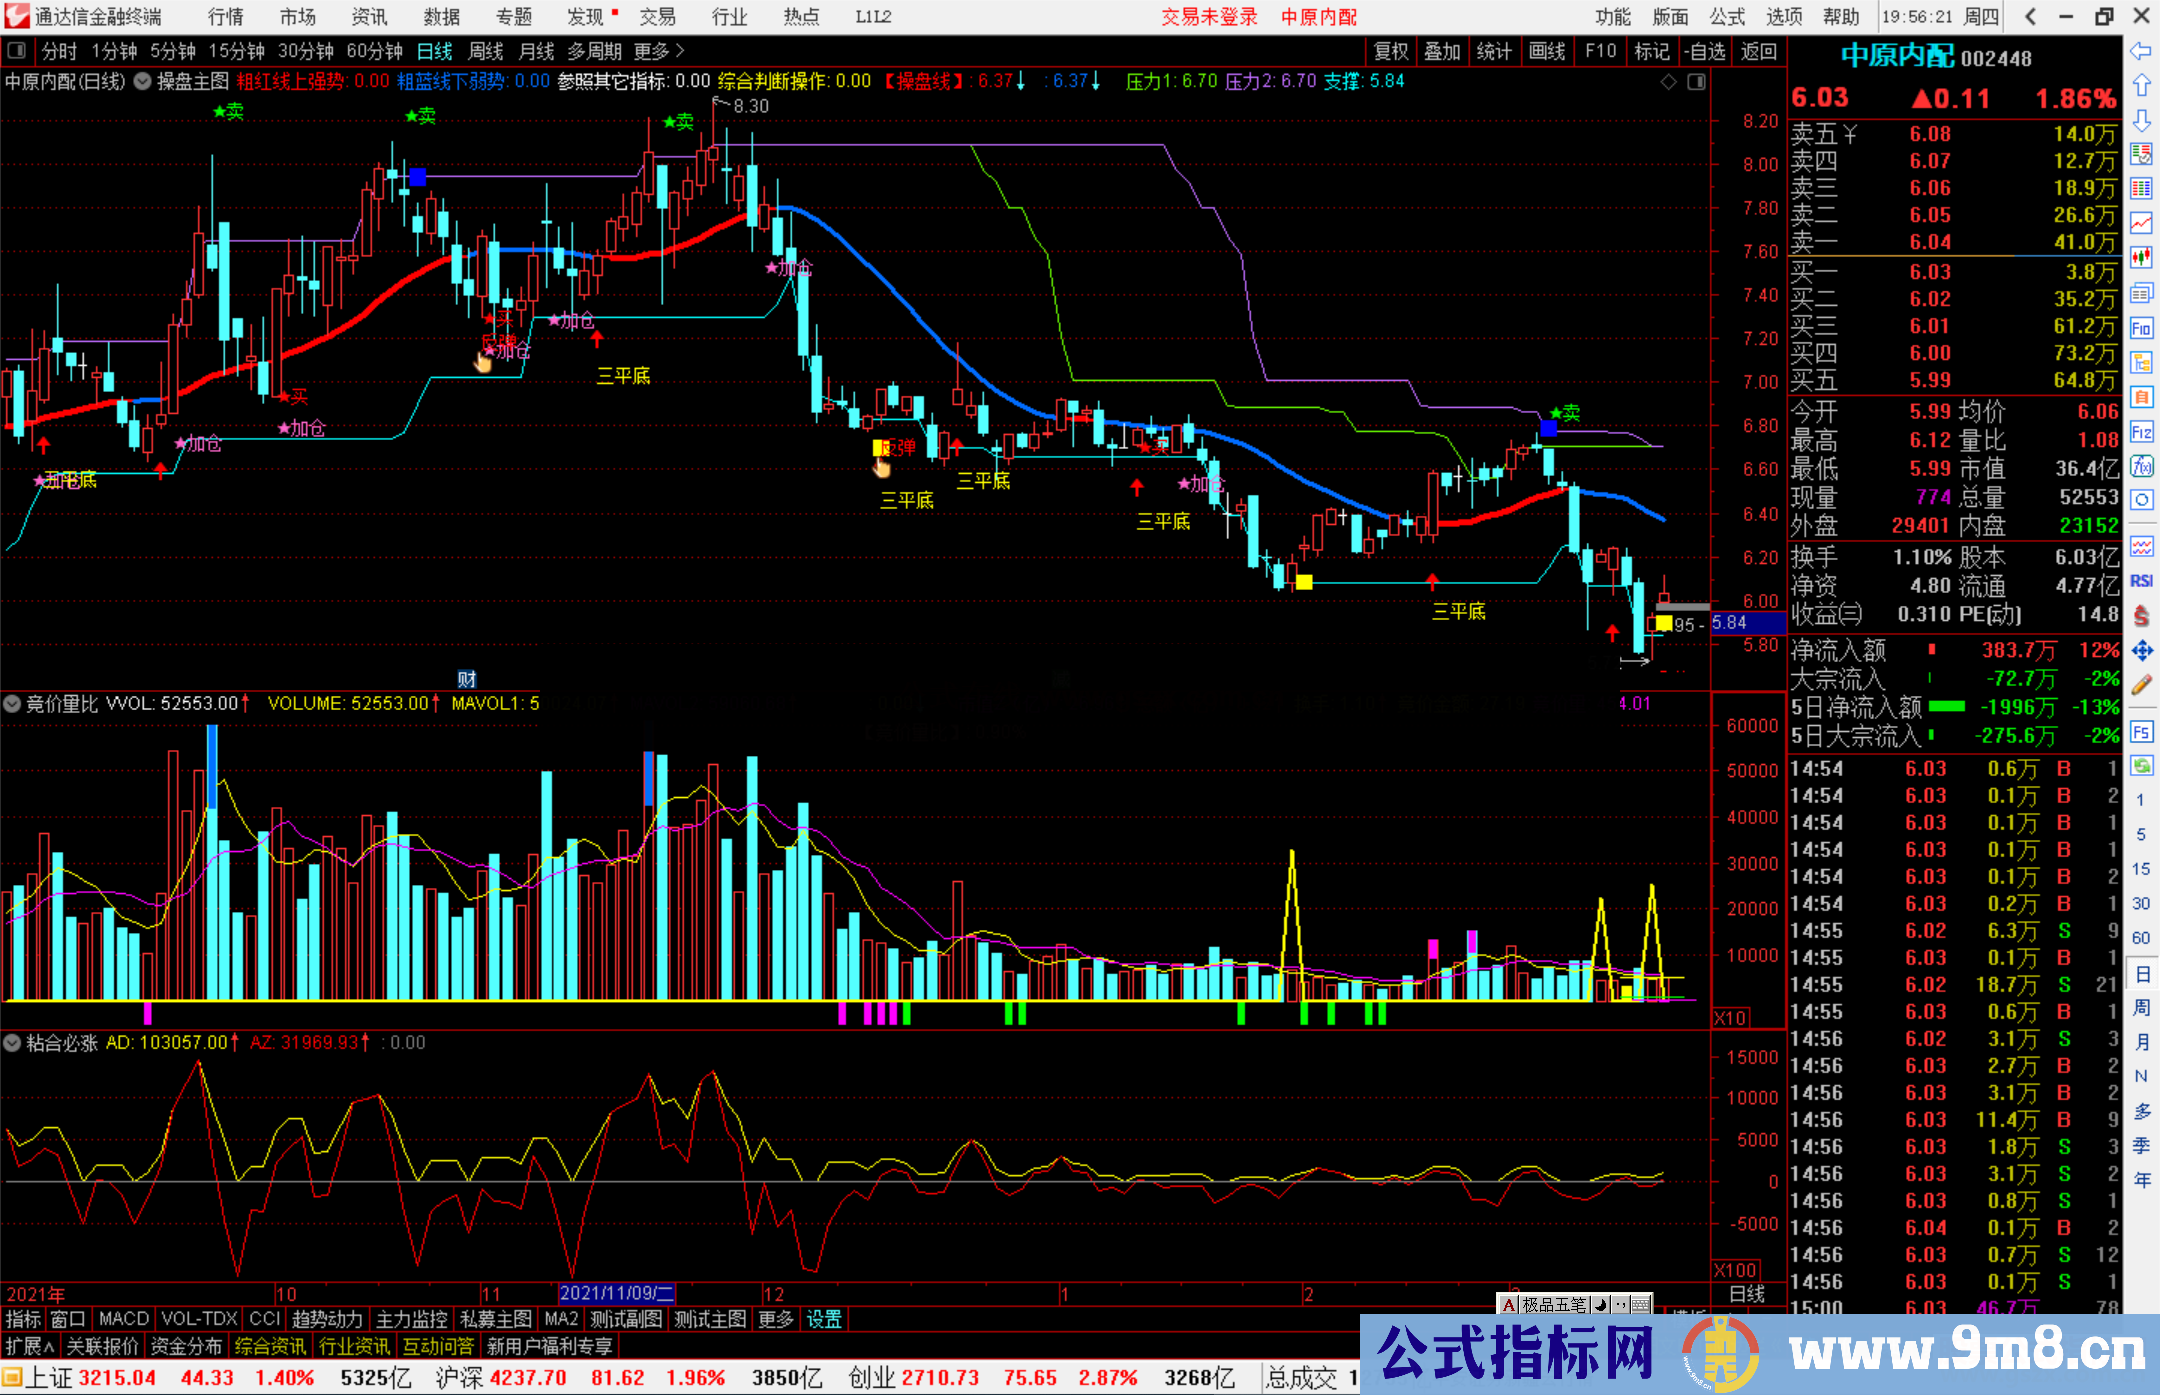Click the back arrow icon in right sidebar

coord(2141,51)
